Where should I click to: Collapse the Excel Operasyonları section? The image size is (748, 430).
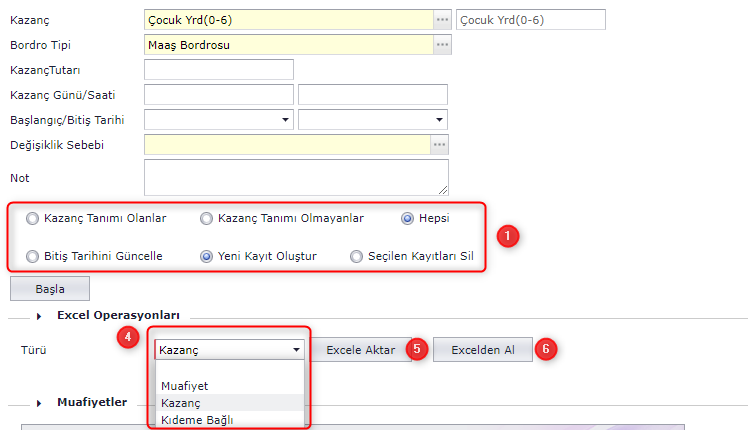click(40, 316)
